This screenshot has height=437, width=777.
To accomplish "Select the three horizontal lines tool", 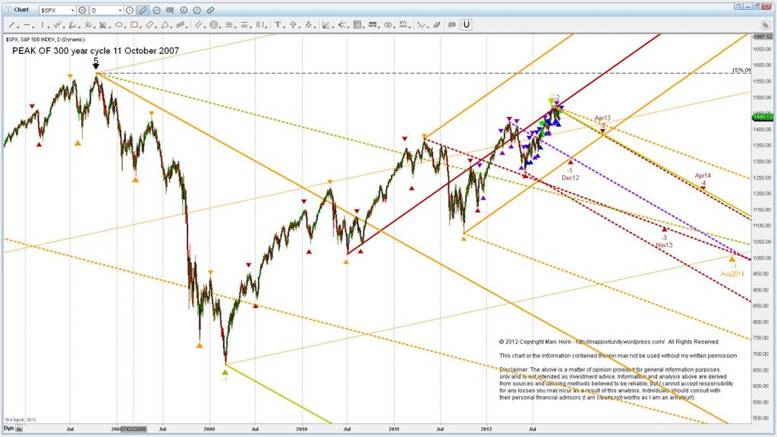I will tap(228, 25).
